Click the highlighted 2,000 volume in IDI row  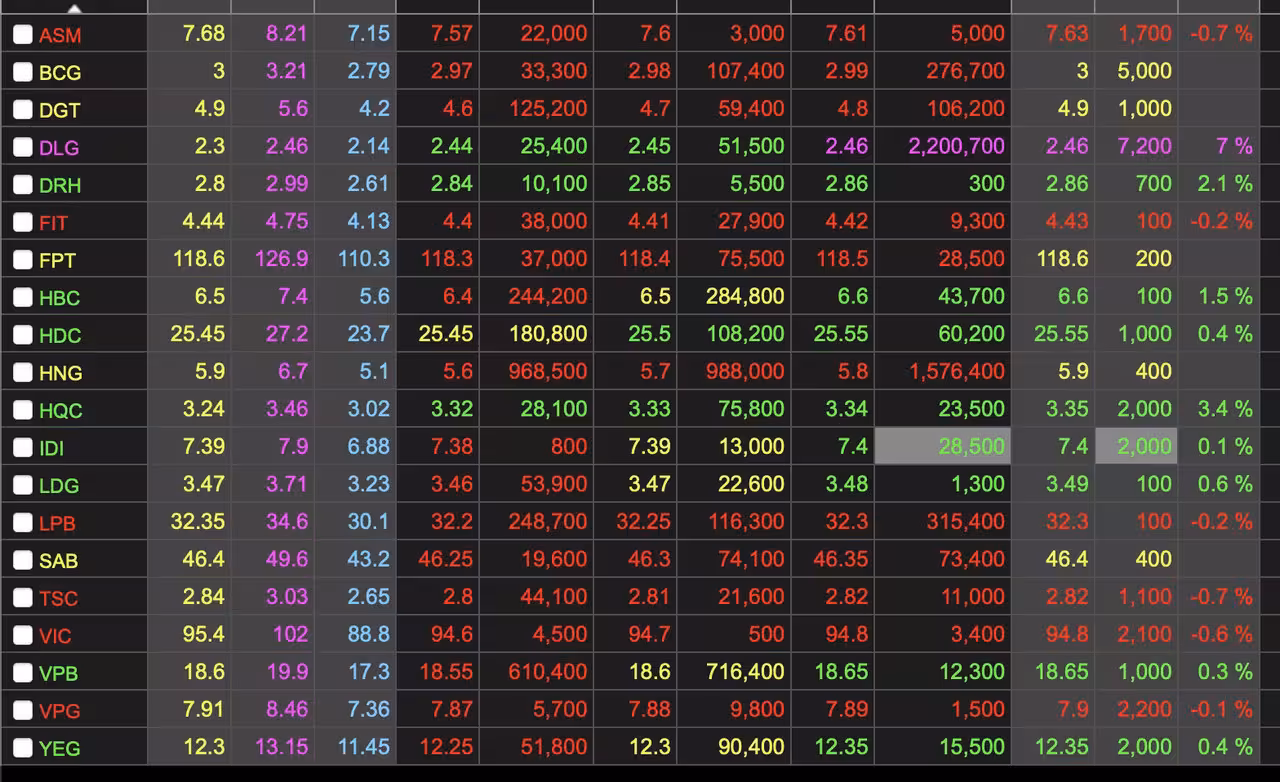[x=1136, y=446]
